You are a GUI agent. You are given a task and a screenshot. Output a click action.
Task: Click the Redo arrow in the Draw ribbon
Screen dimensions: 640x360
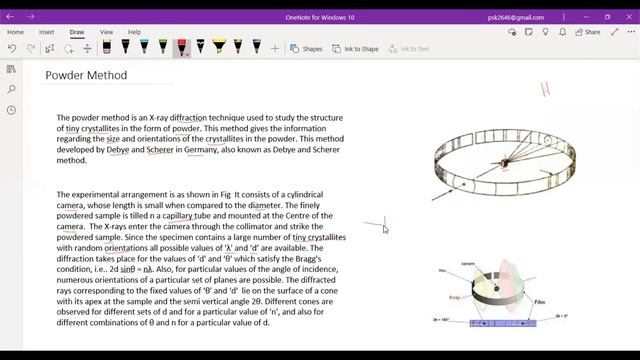click(31, 49)
